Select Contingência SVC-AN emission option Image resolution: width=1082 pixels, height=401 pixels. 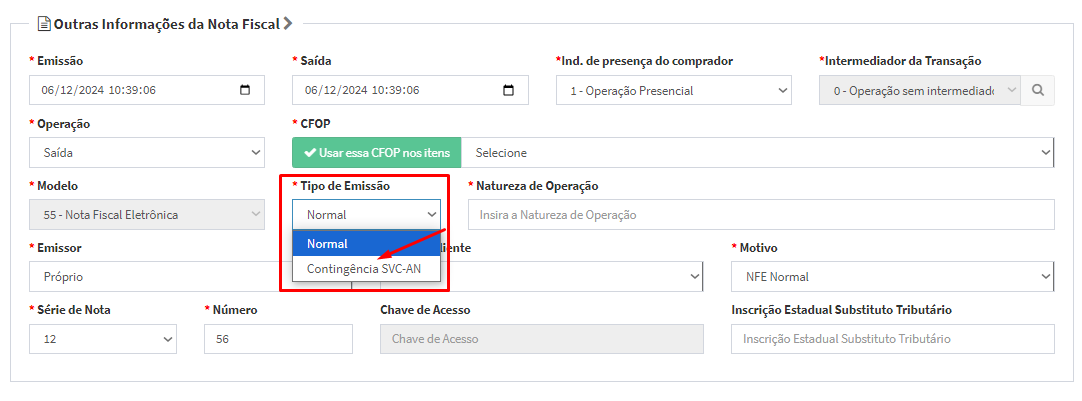click(365, 269)
